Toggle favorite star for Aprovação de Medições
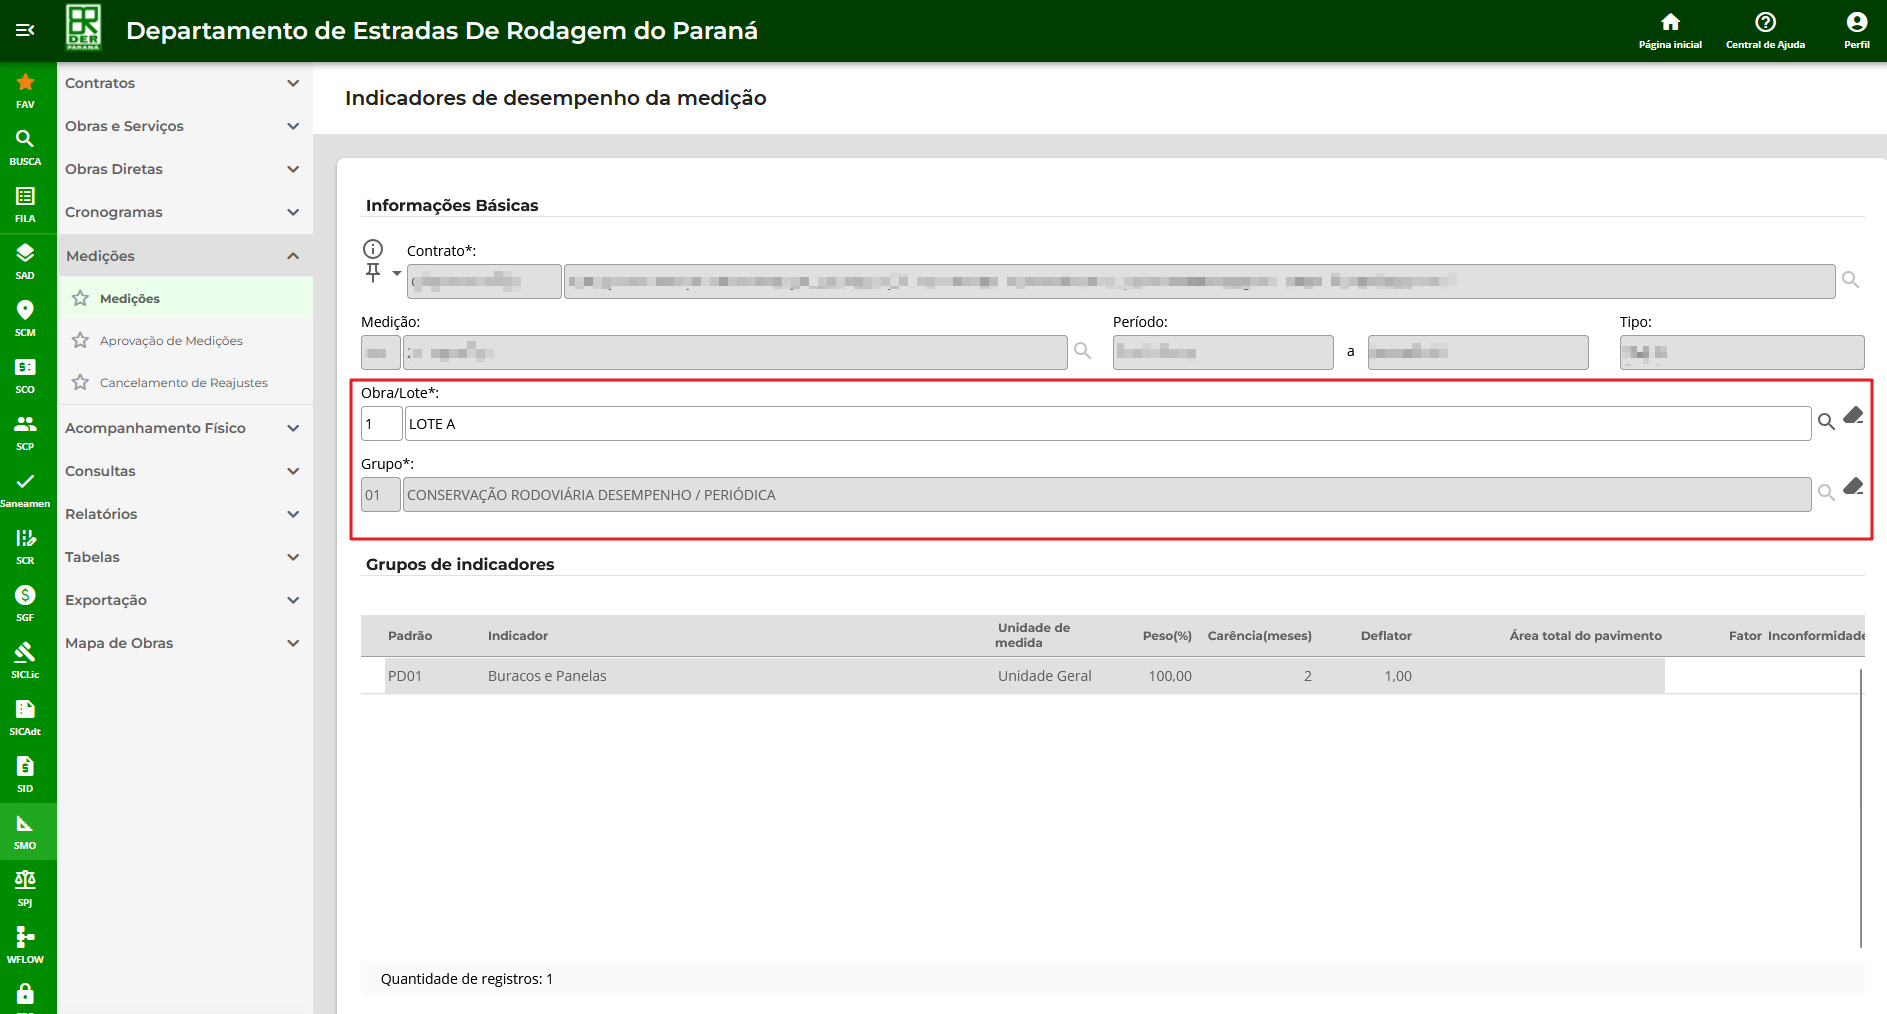1887x1014 pixels. tap(81, 341)
